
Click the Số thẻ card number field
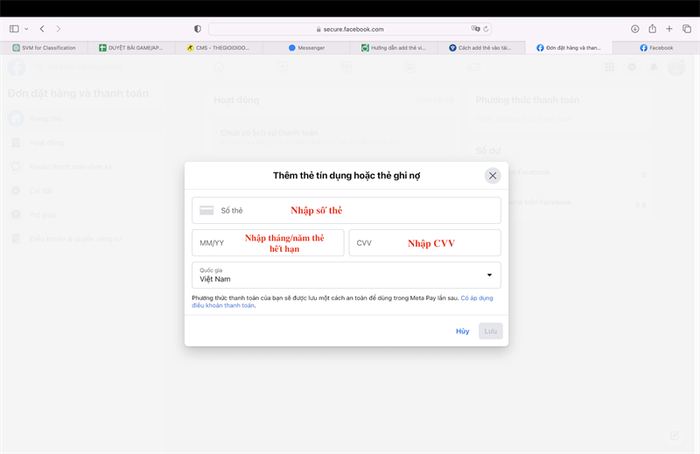point(346,210)
